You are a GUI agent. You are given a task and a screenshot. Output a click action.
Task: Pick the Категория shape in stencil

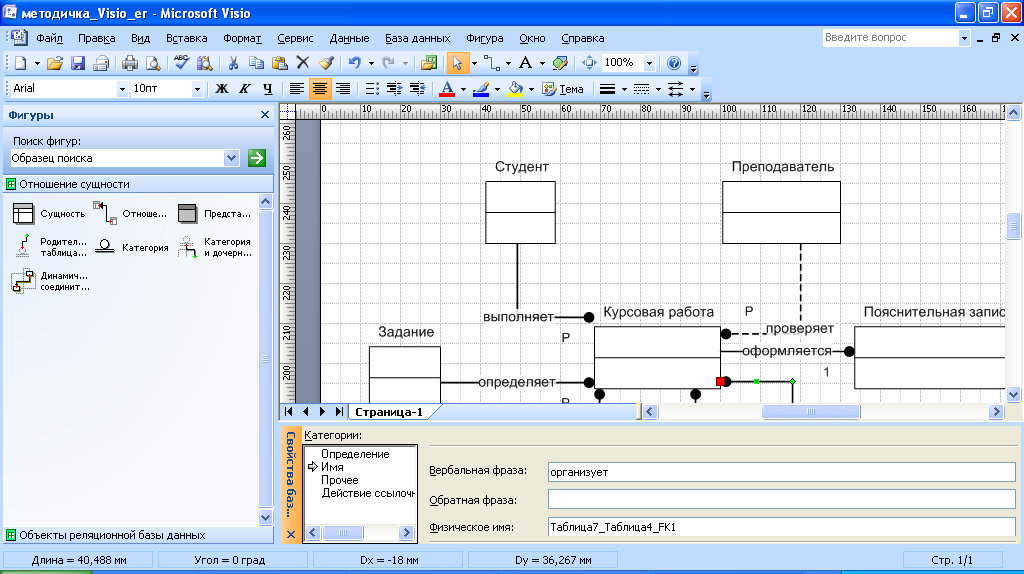point(131,247)
